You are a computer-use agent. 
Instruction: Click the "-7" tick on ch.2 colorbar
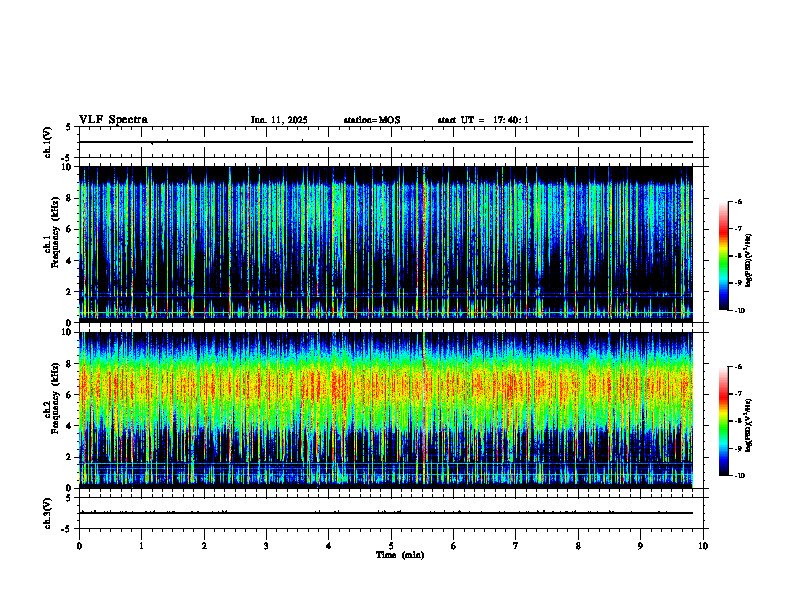pyautogui.click(x=738, y=394)
